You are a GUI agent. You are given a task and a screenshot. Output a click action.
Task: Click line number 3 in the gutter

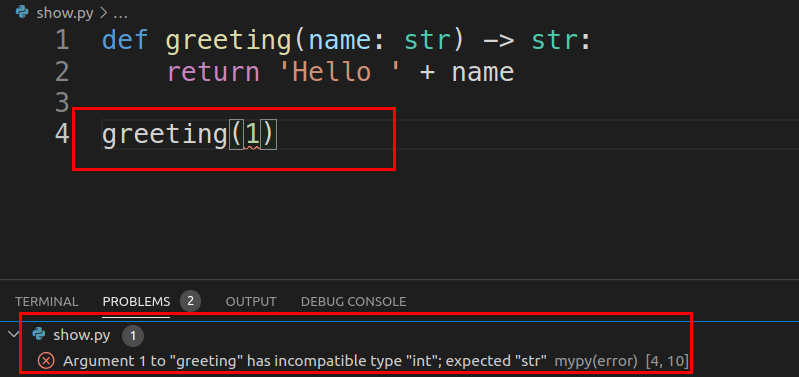tap(62, 103)
